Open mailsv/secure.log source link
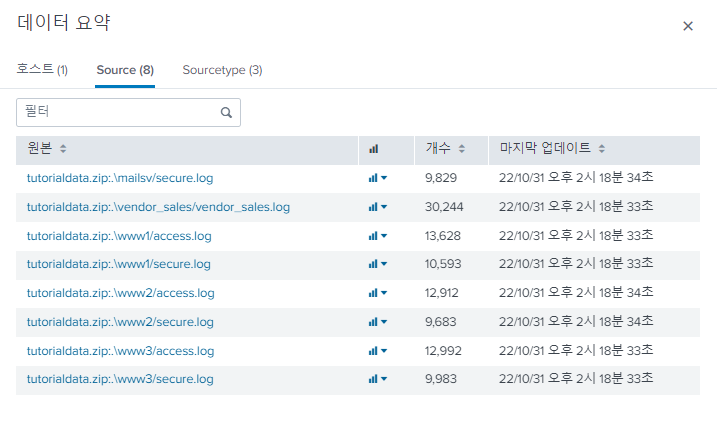Screen dimensions: 717x428 pos(120,178)
